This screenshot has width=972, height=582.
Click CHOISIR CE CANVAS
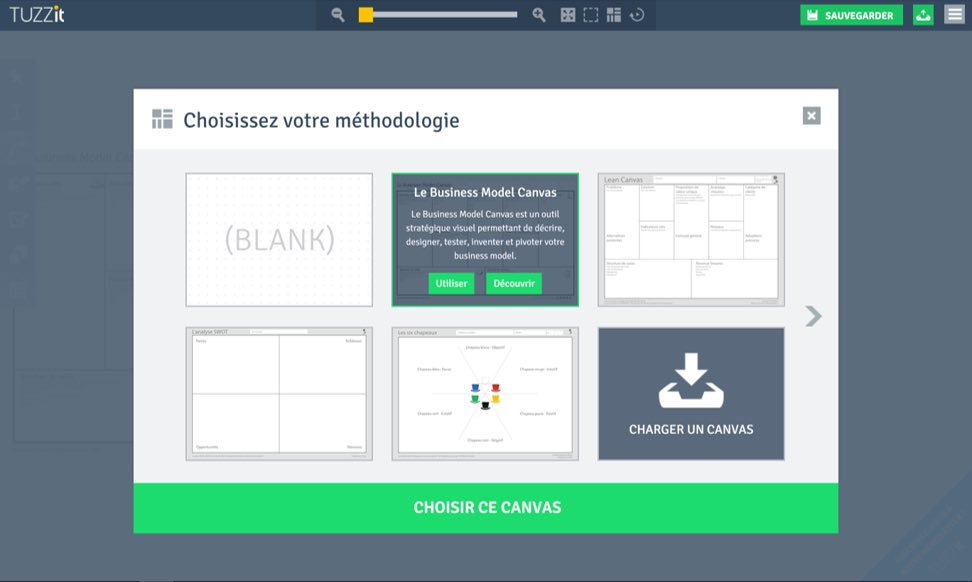coord(485,507)
